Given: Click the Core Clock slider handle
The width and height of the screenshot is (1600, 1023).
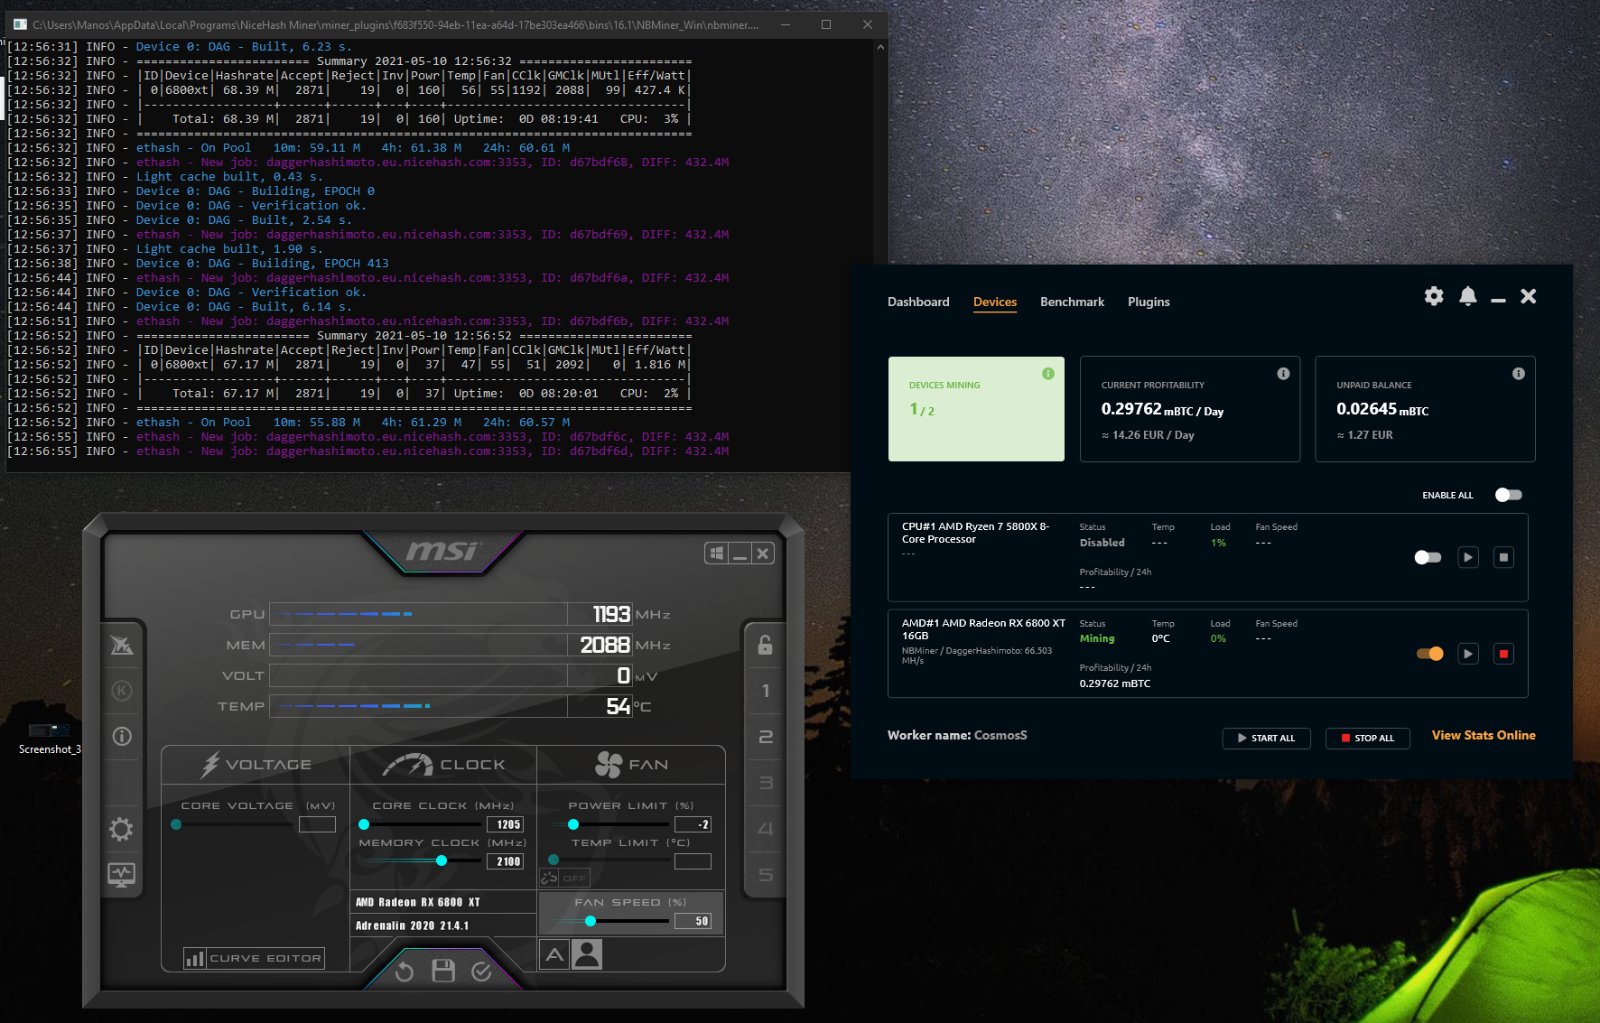Looking at the screenshot, I should 364,825.
